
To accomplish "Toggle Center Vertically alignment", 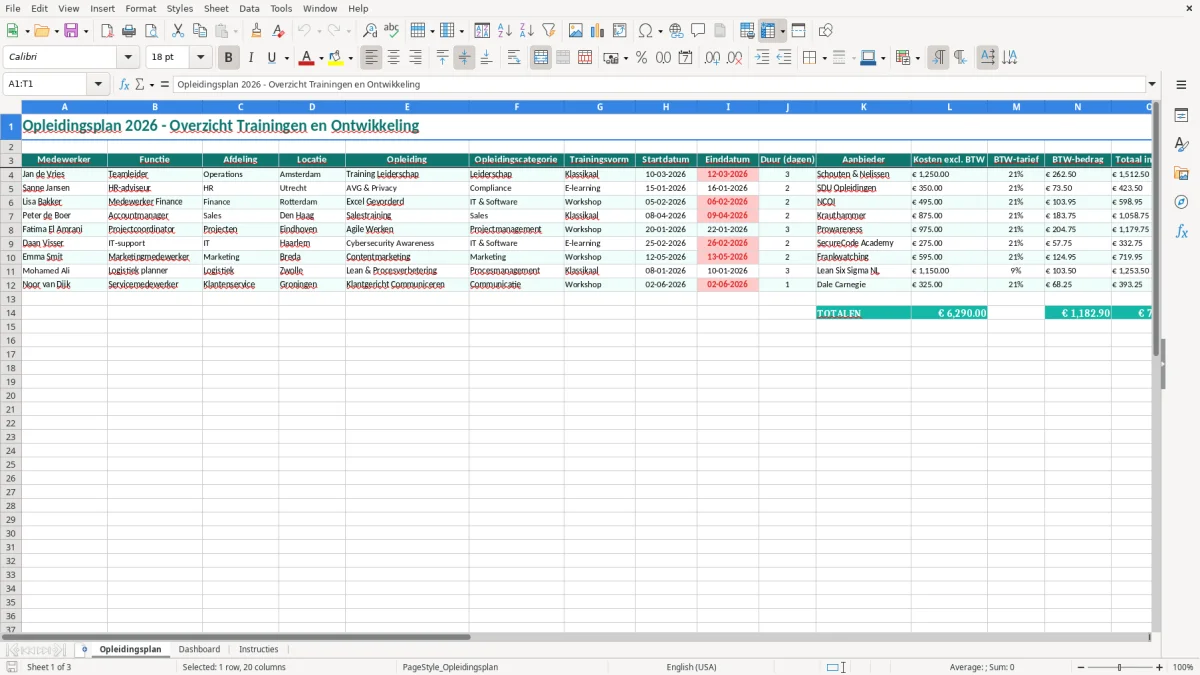I will (x=464, y=58).
